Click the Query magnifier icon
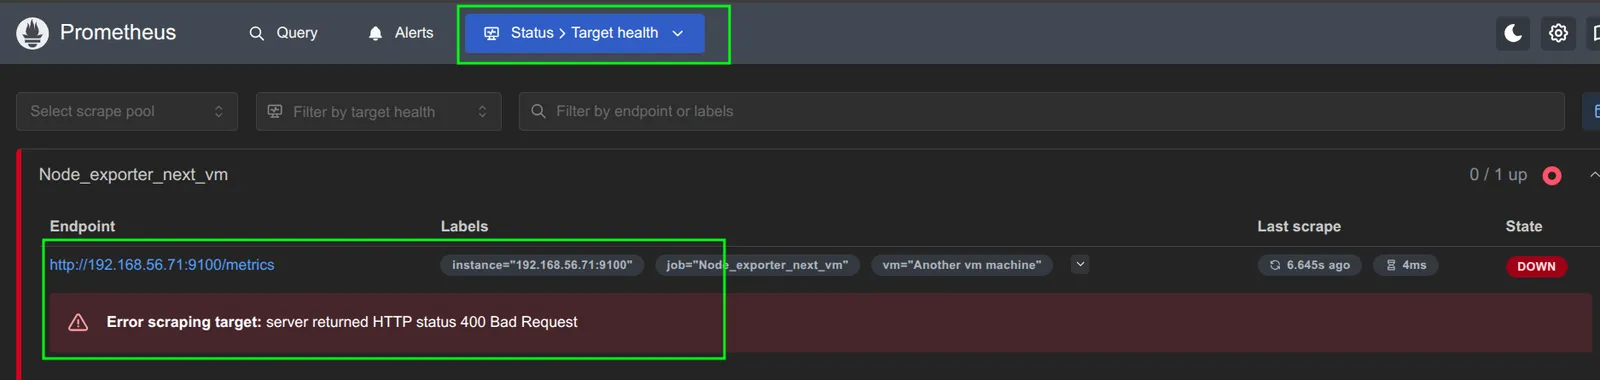The height and width of the screenshot is (380, 1600). [x=257, y=33]
